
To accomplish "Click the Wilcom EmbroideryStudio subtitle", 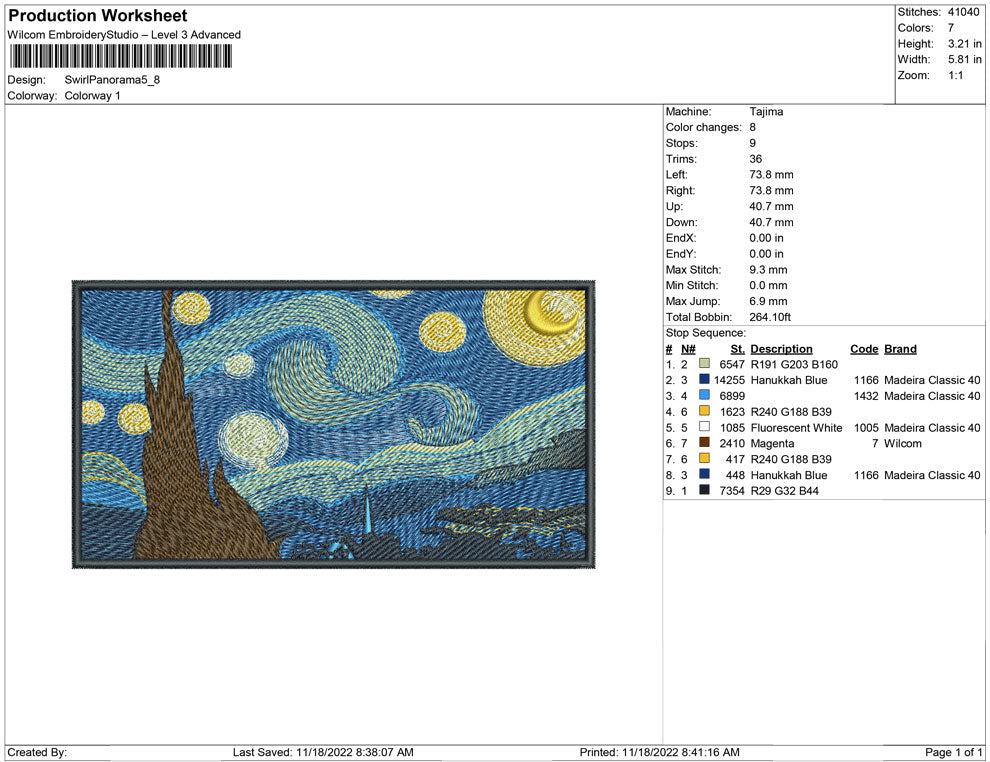I will pyautogui.click(x=124, y=35).
